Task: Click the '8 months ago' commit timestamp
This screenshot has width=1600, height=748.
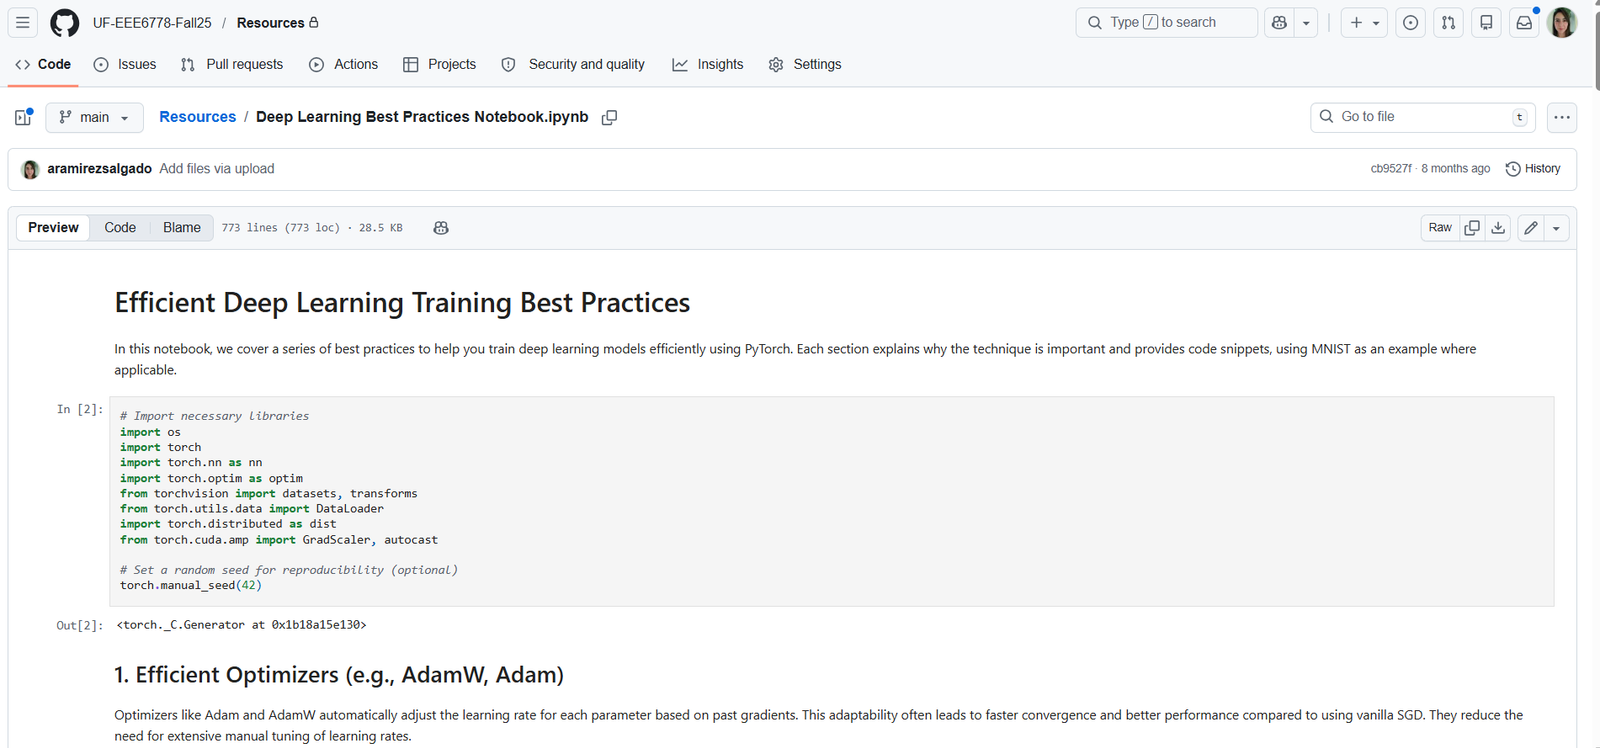Action: point(1456,169)
